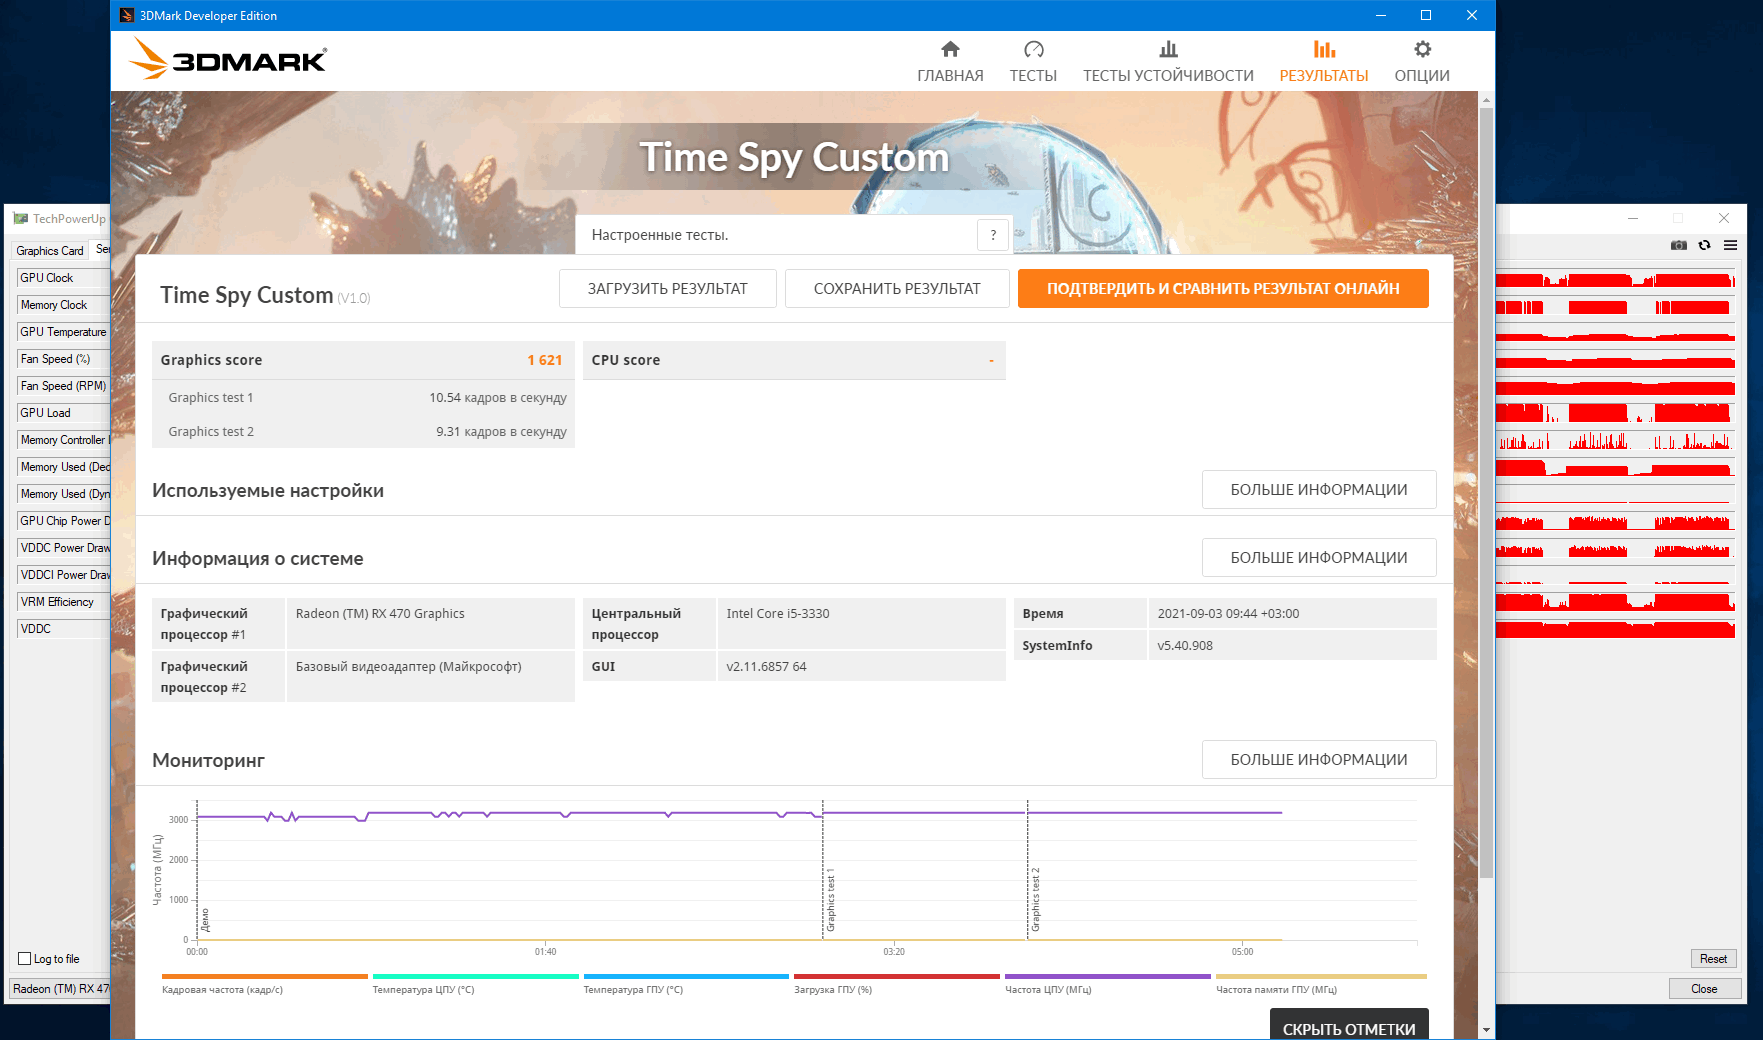This screenshot has width=1763, height=1040.
Task: Click Memory Clock sensor in TechPowerUp
Action: pyautogui.click(x=63, y=305)
